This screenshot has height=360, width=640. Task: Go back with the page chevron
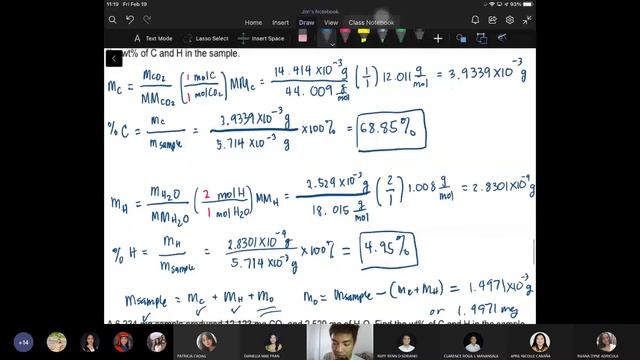(114, 58)
